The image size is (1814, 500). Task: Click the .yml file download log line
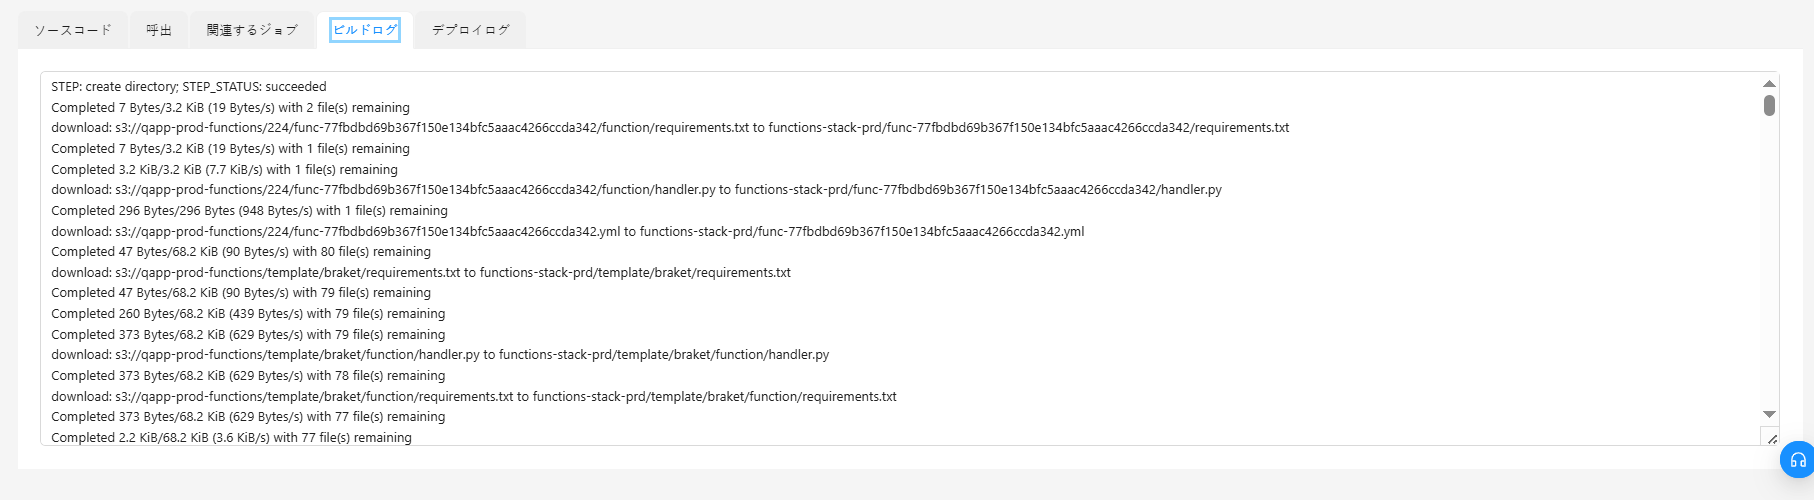point(567,232)
